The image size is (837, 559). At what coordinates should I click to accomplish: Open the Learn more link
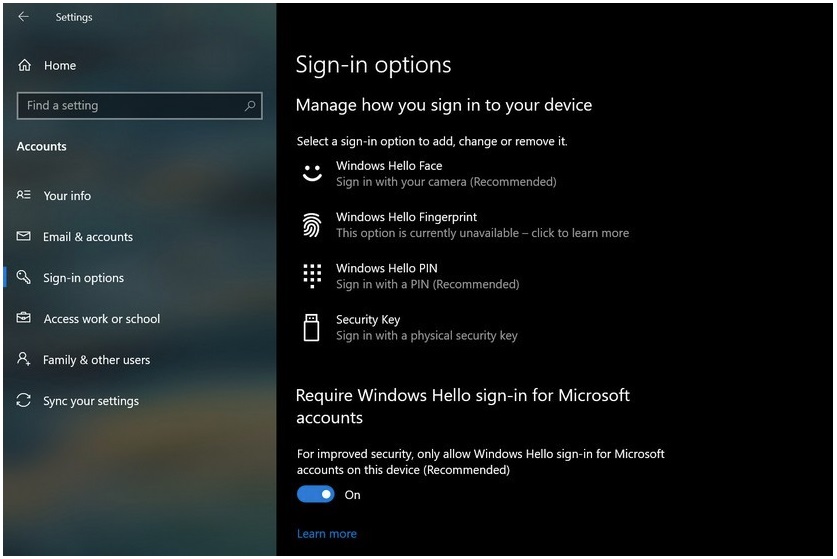click(327, 533)
